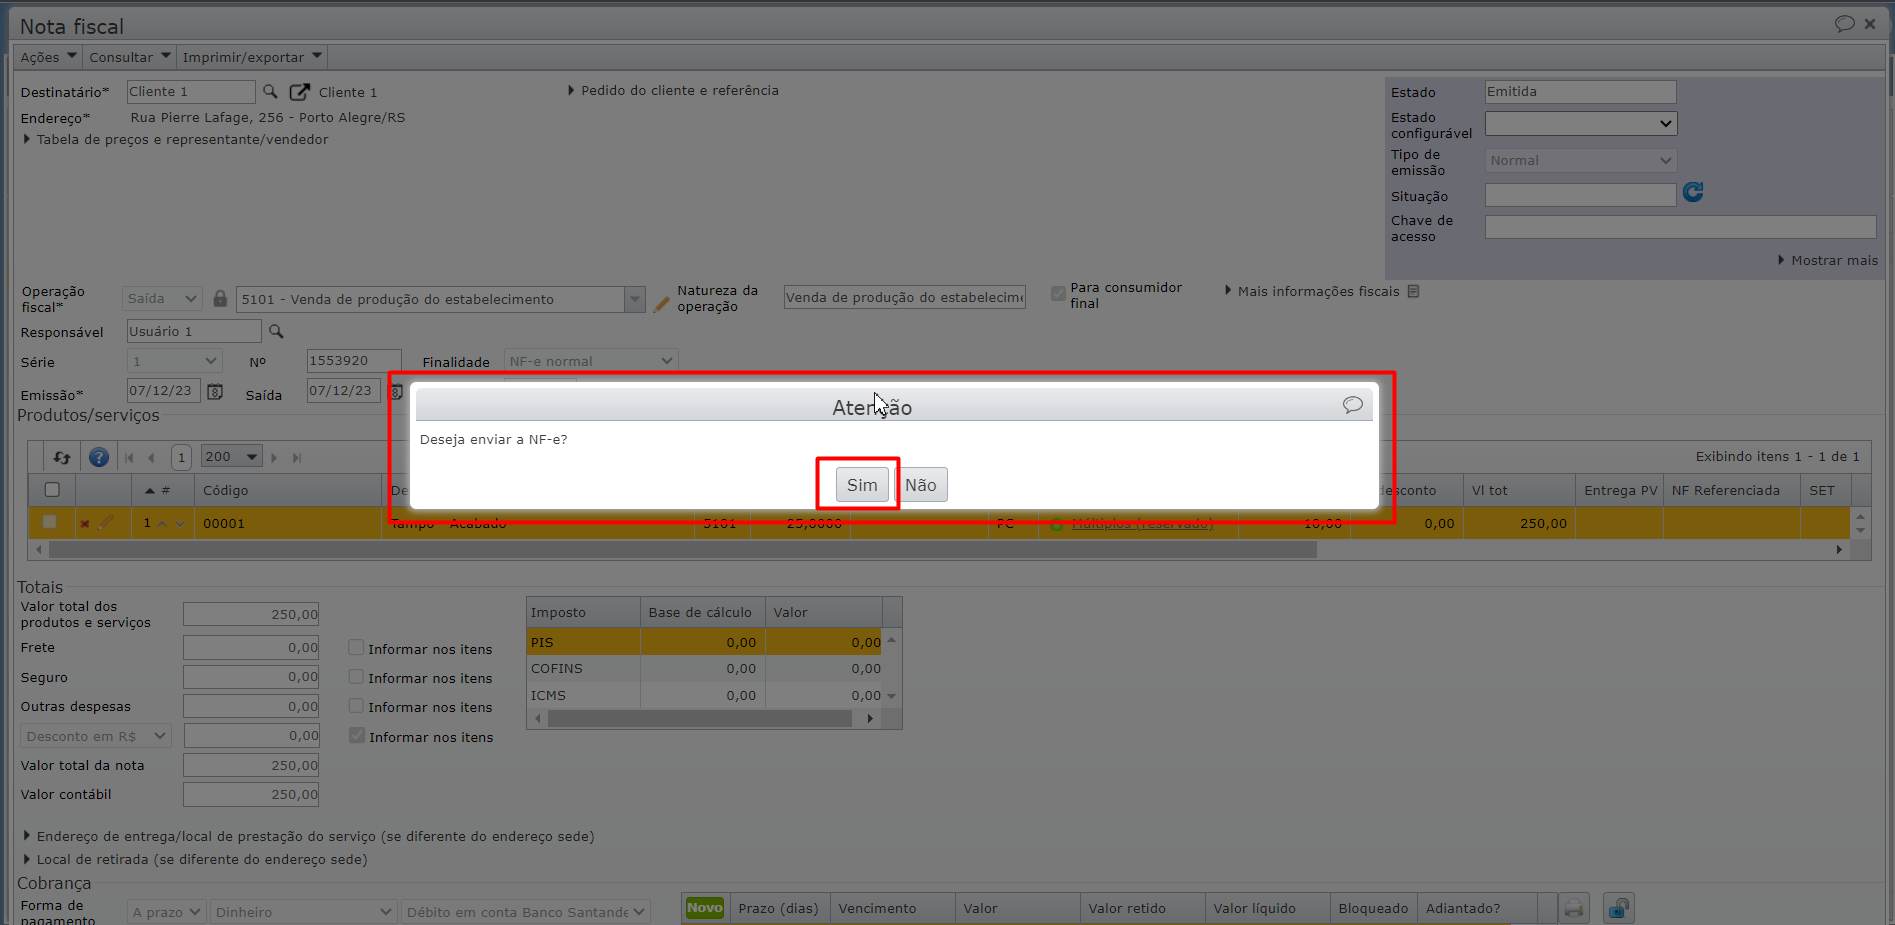1895x925 pixels.
Task: Expand Pedido do cliente e referência
Action: (x=673, y=90)
